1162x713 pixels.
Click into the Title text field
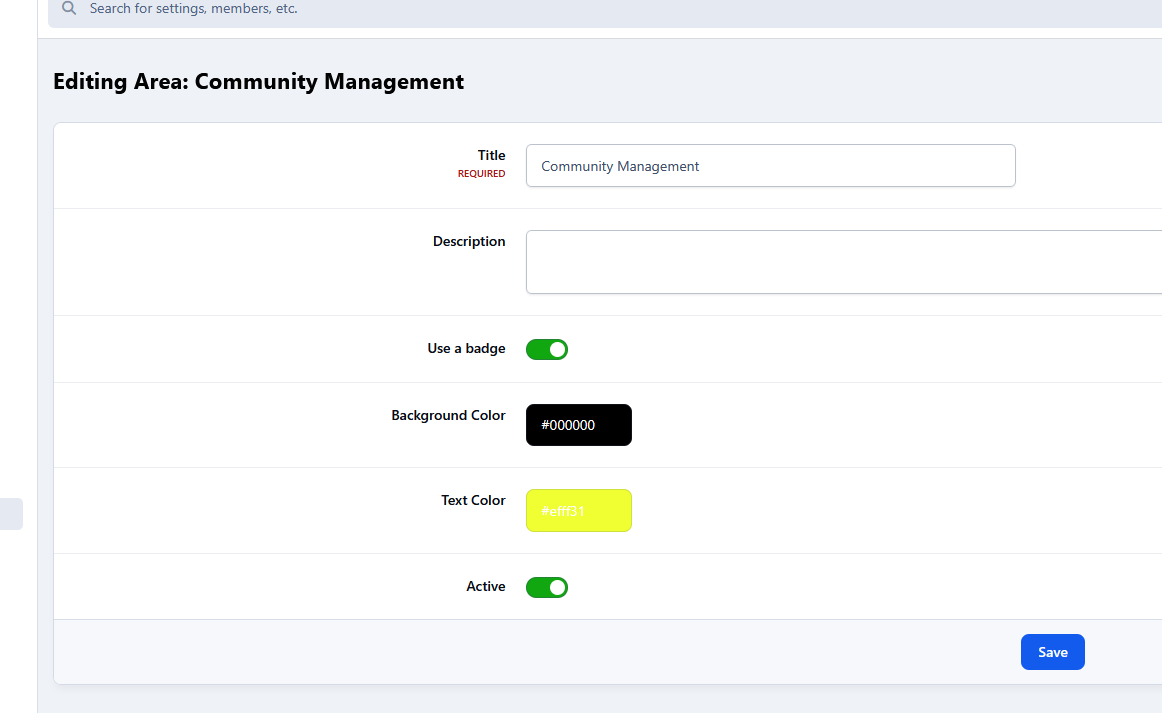[x=770, y=166]
